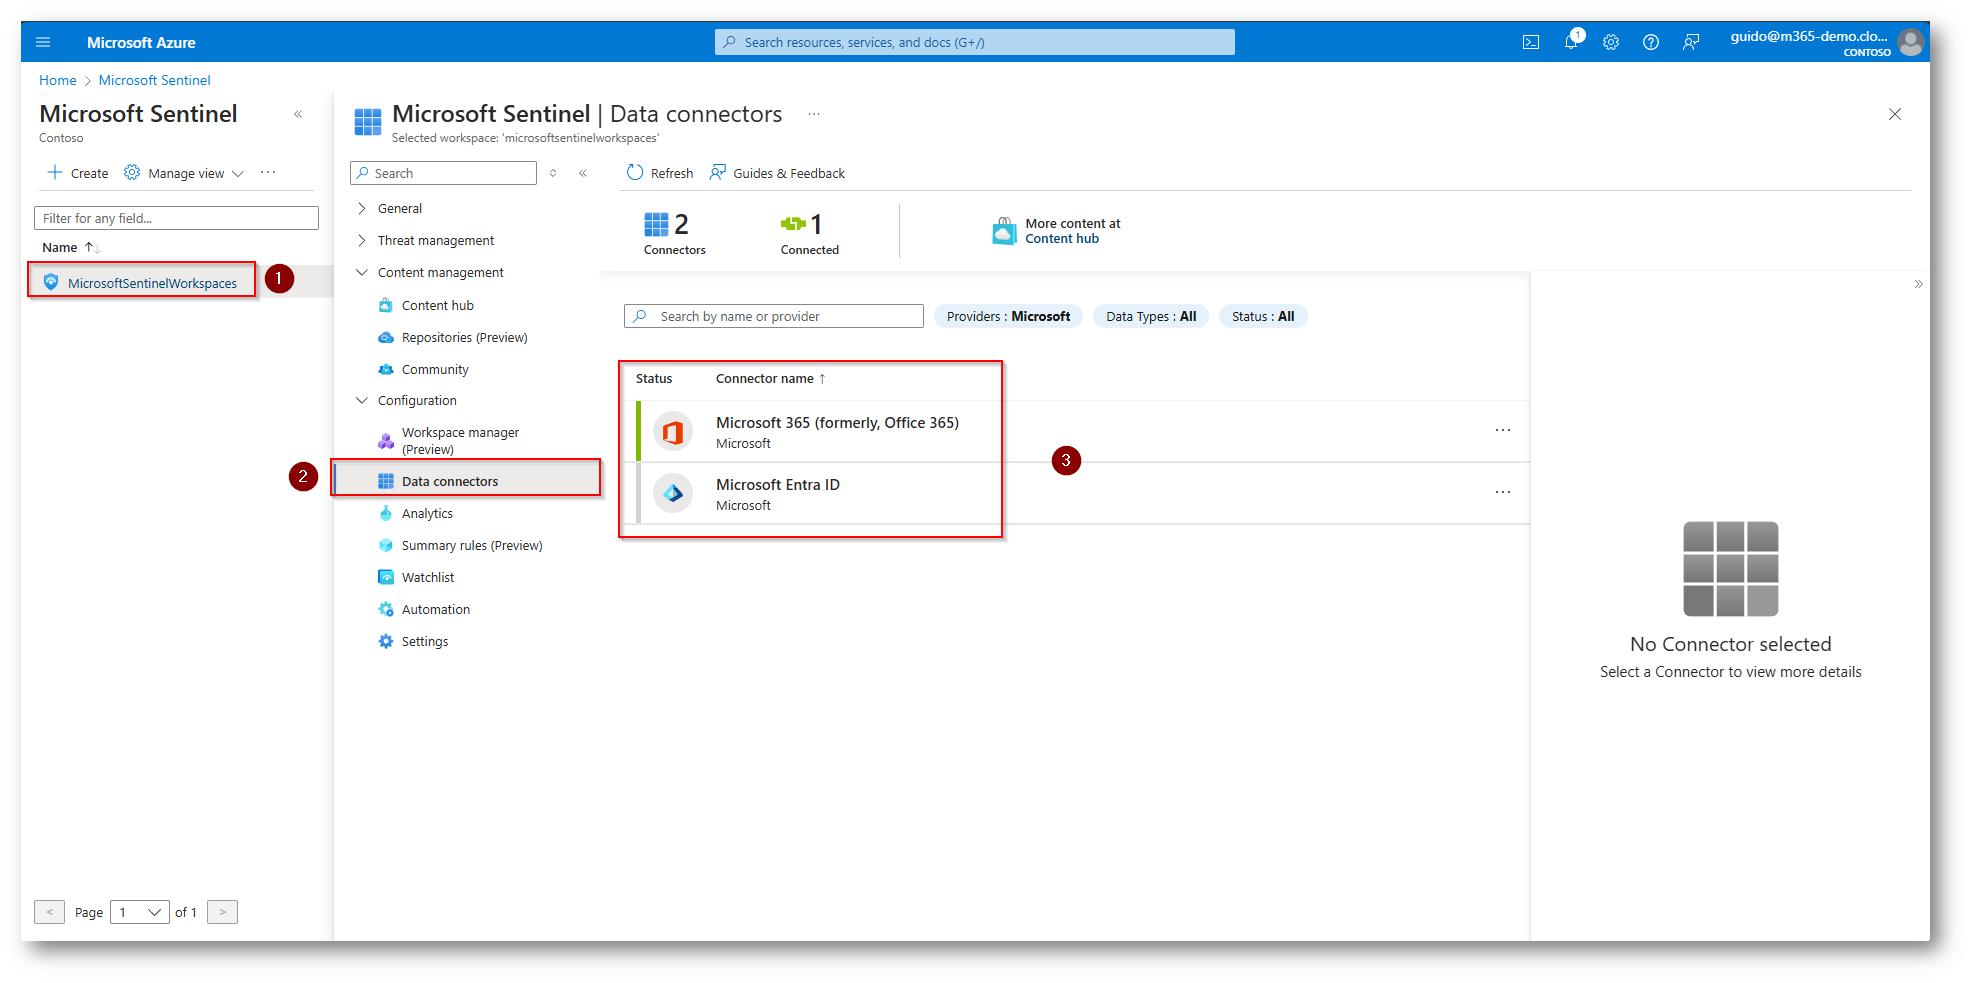The height and width of the screenshot is (983, 1972).
Task: Open the Data Types : All filter
Action: click(x=1151, y=316)
